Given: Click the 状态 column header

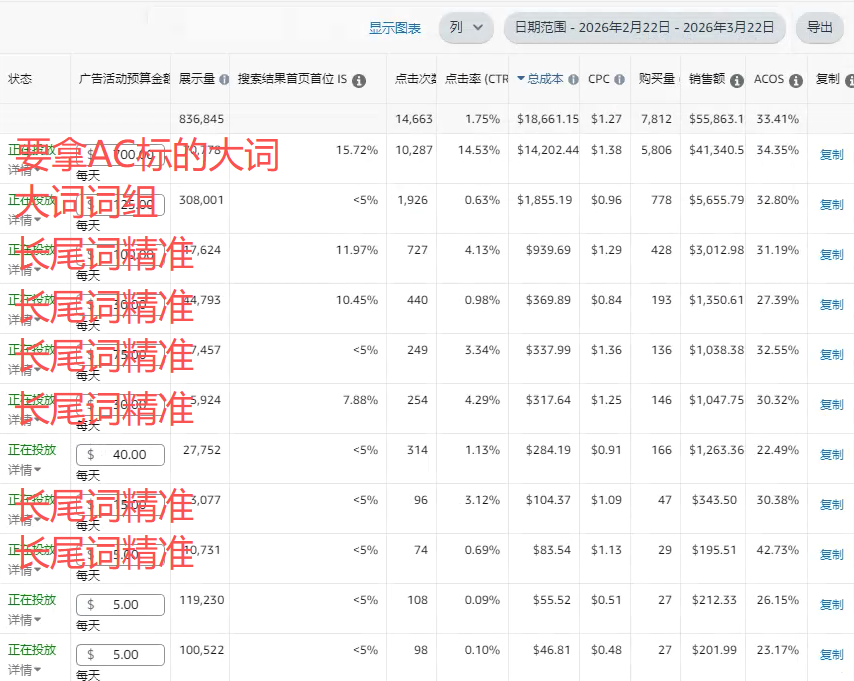Looking at the screenshot, I should pyautogui.click(x=21, y=79).
